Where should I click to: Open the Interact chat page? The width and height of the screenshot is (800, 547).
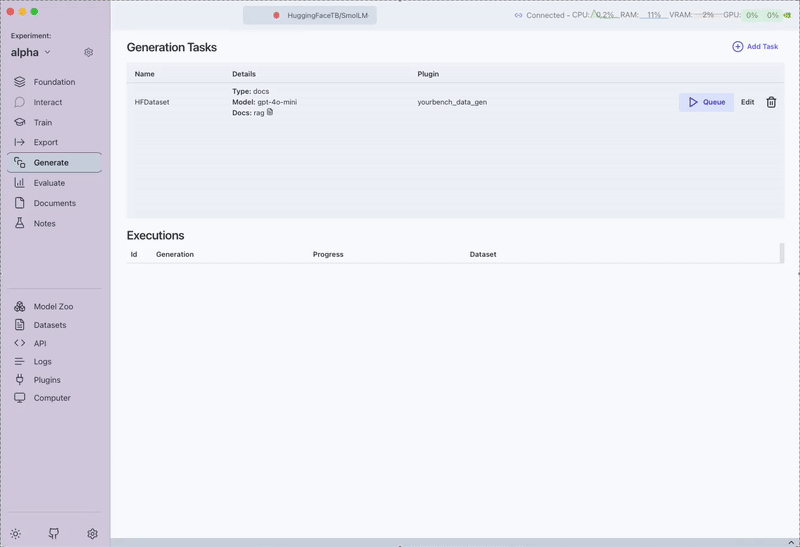47,102
